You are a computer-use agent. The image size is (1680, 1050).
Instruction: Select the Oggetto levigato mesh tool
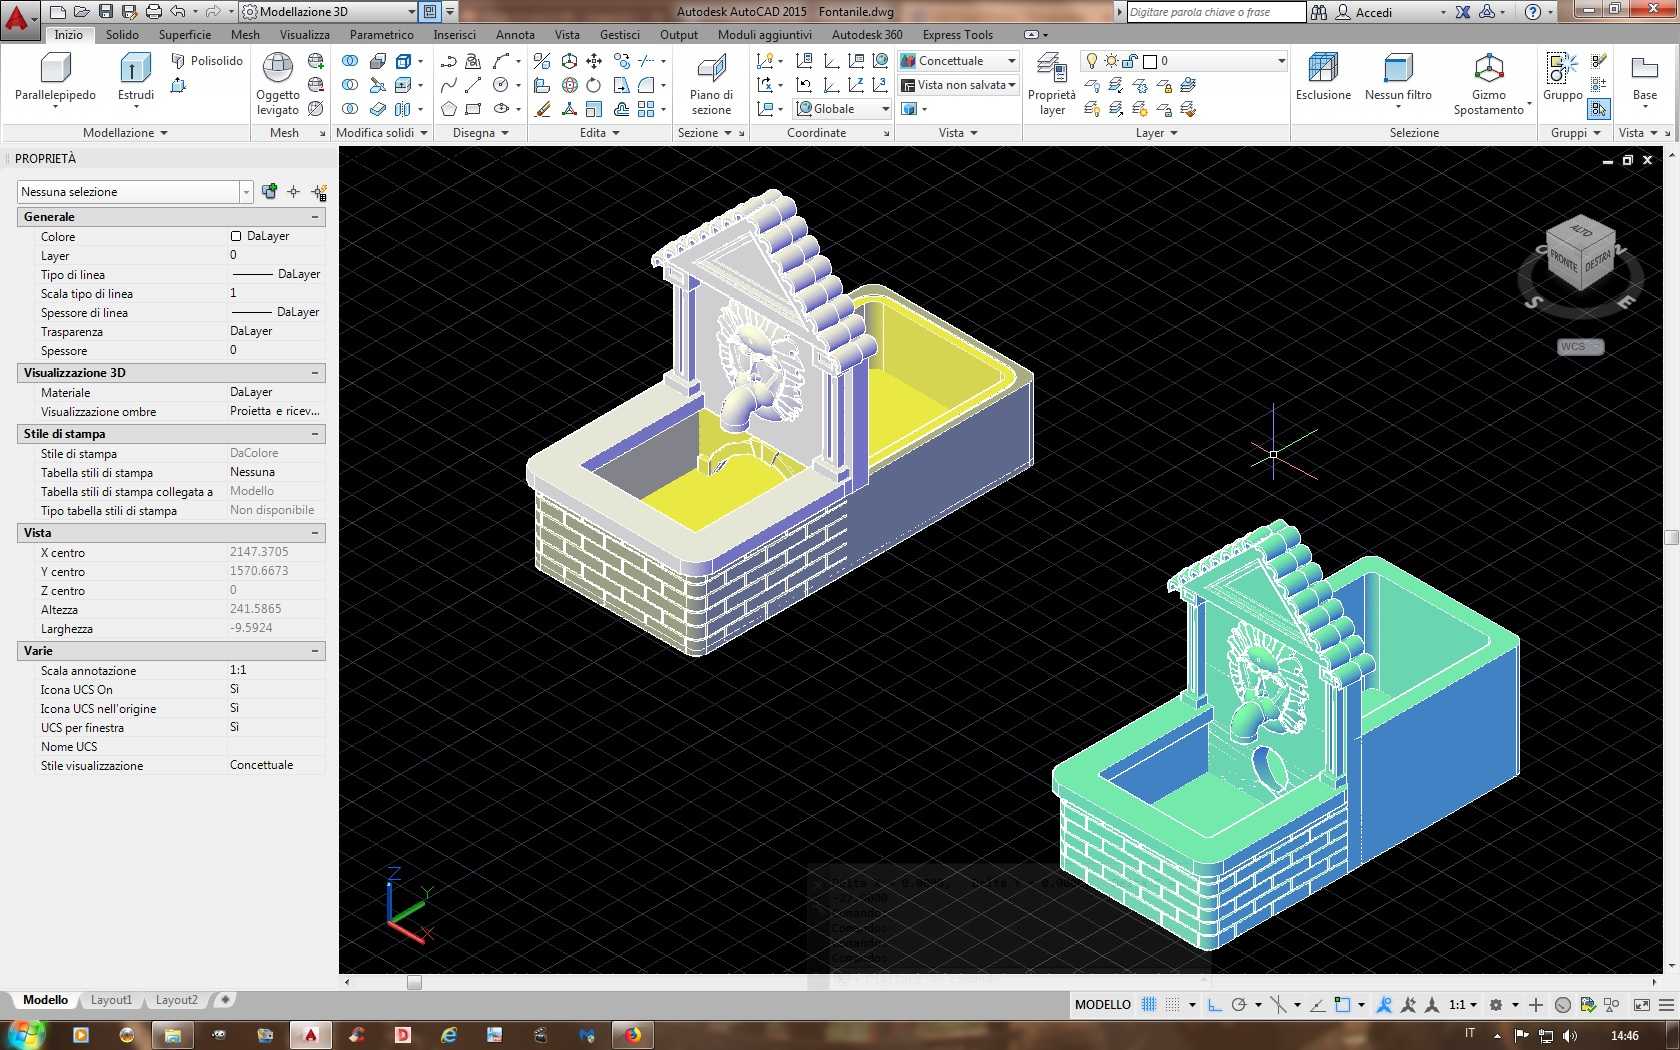click(277, 85)
